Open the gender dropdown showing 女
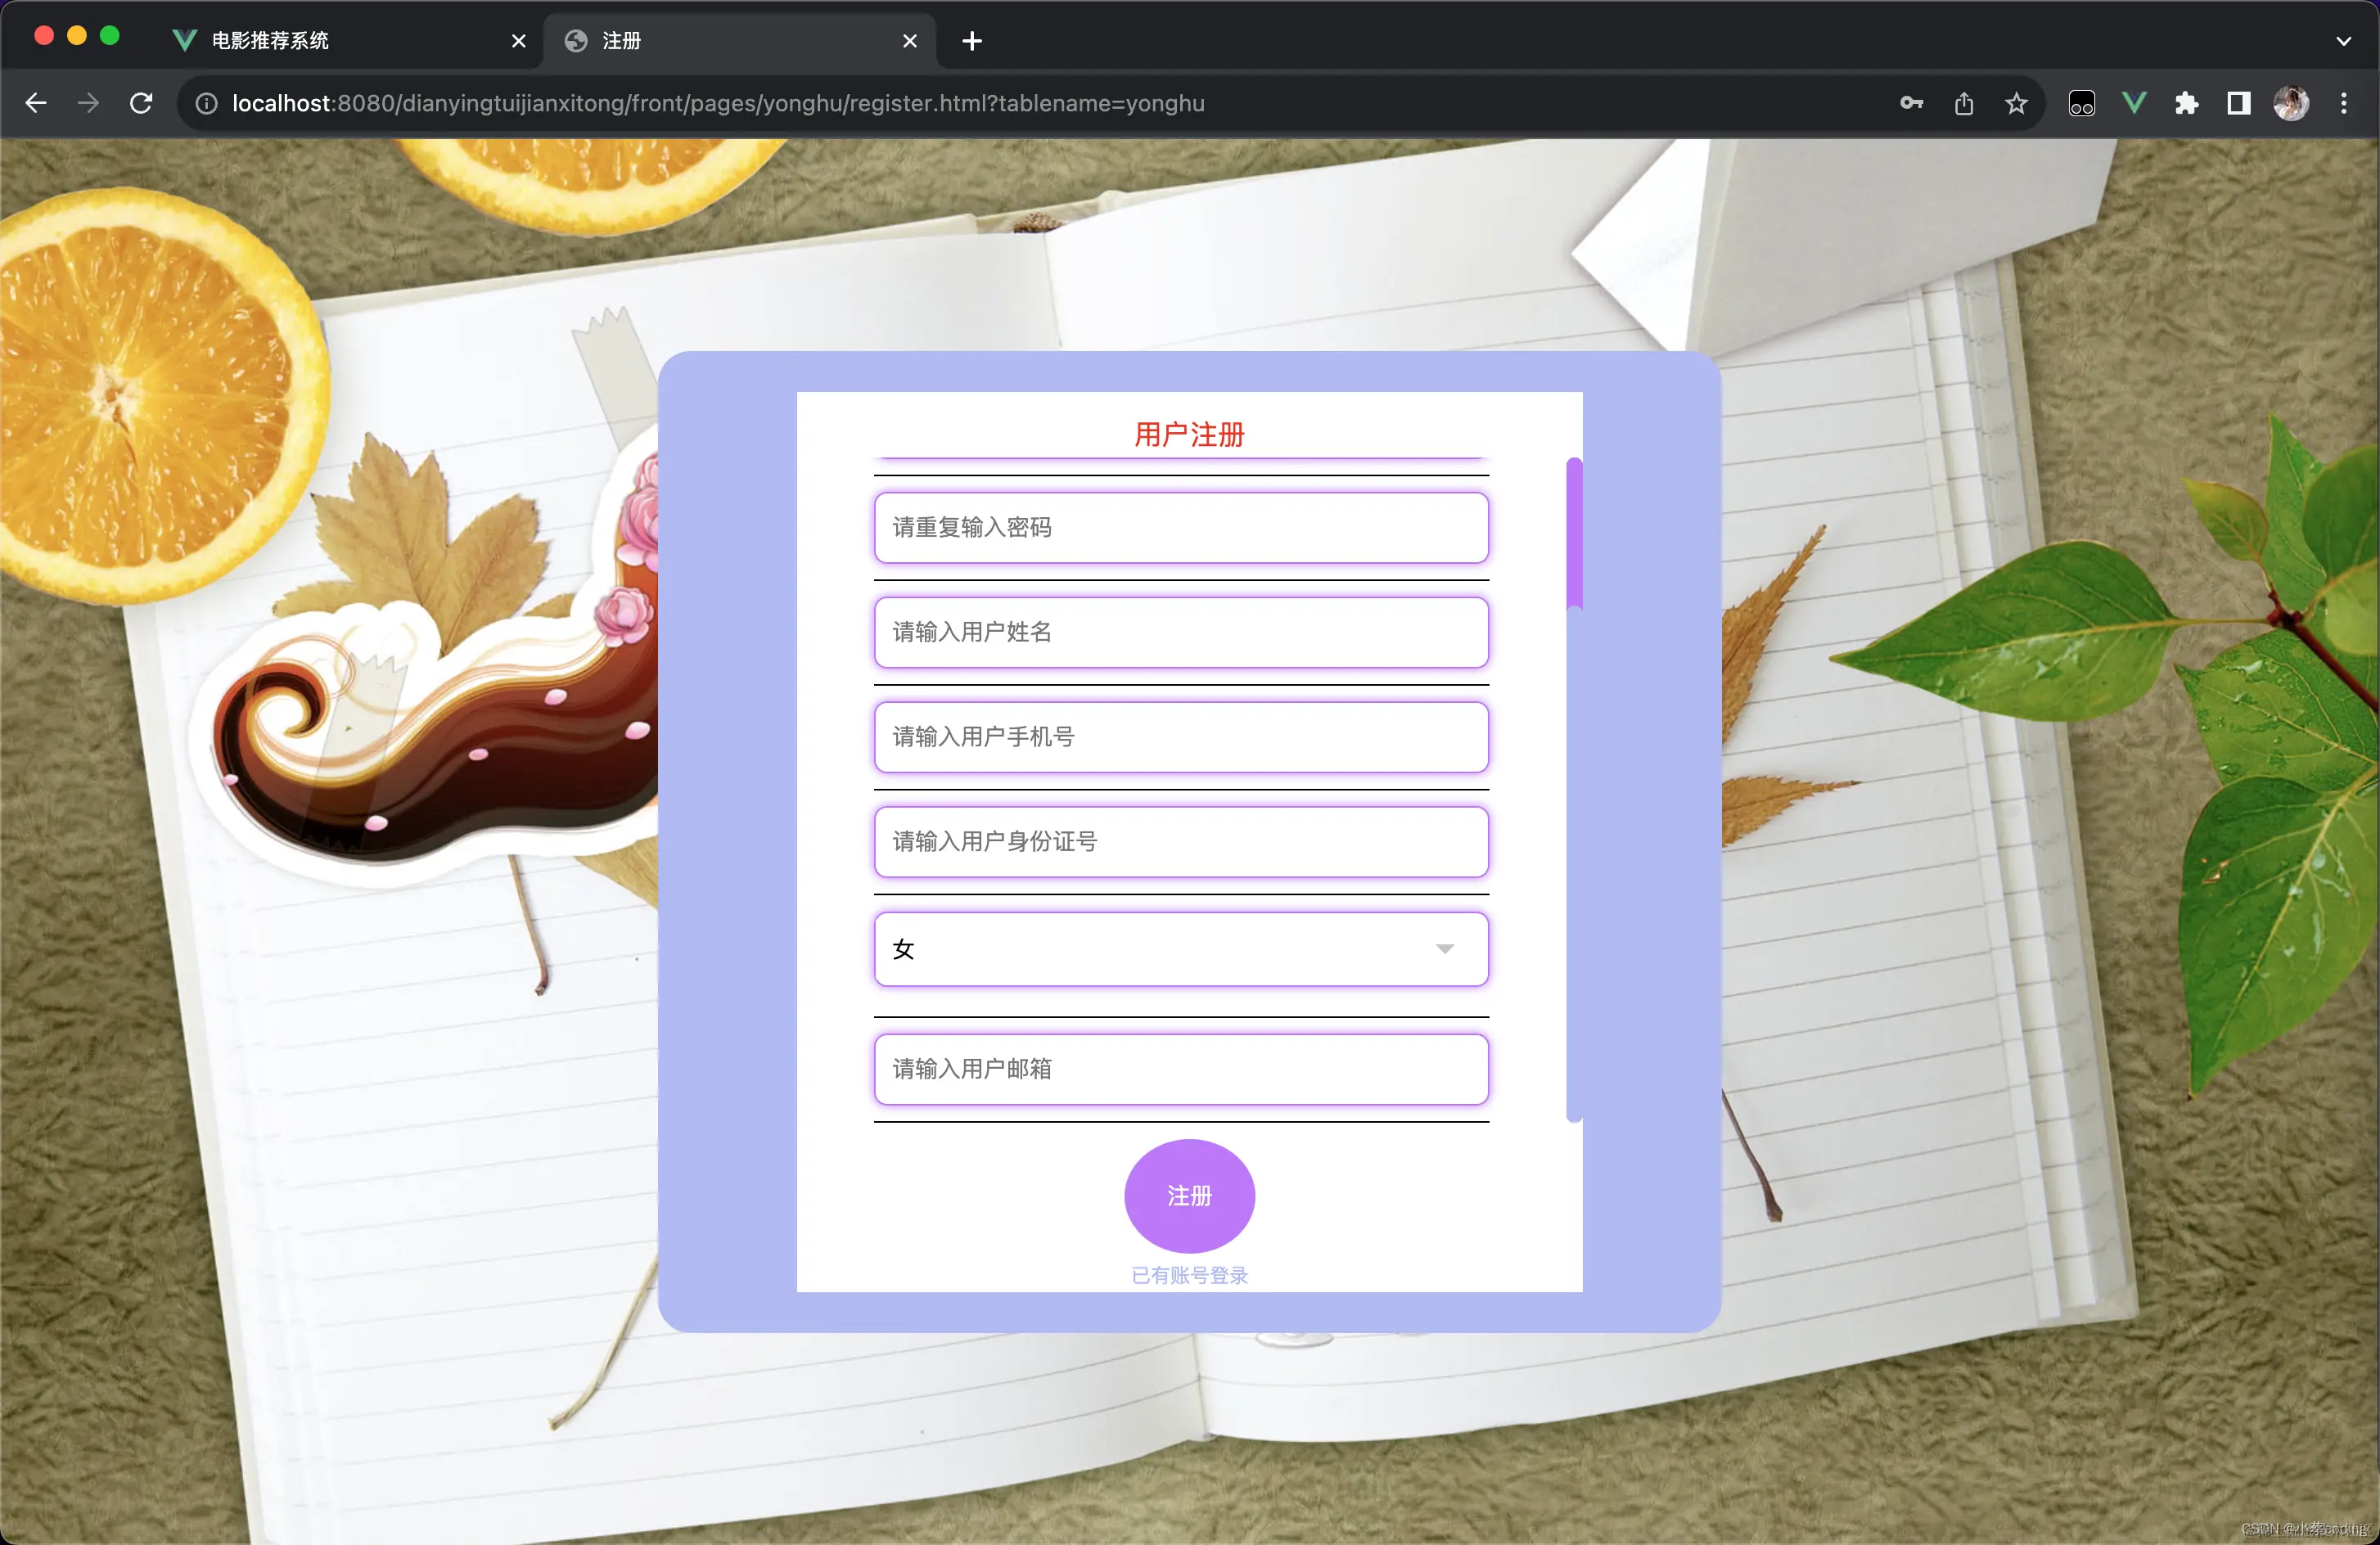This screenshot has width=2380, height=1545. pos(1181,948)
